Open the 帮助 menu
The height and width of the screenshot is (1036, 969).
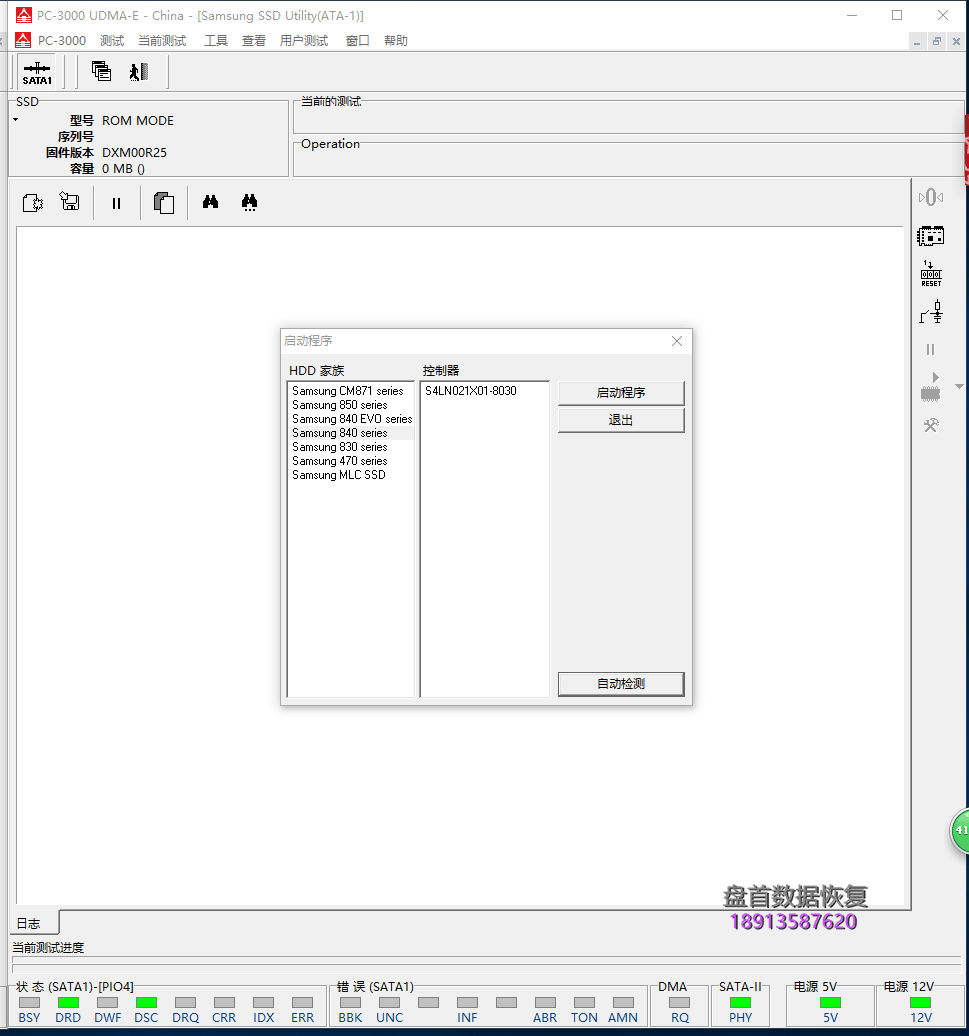pyautogui.click(x=396, y=40)
